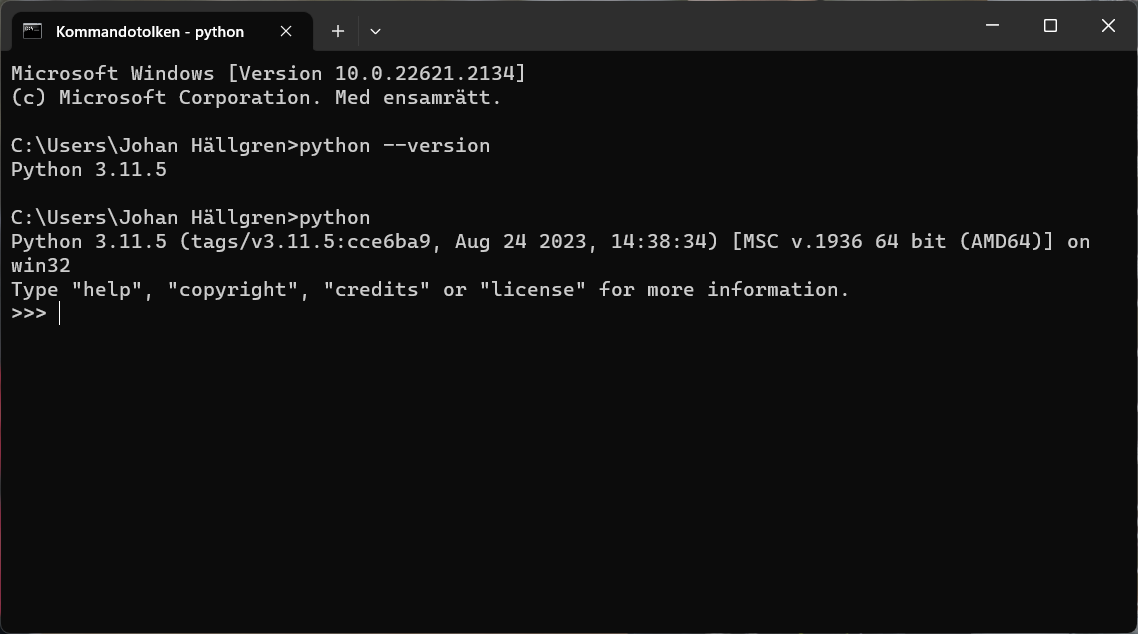
Task: Click the text cursor after the prompt
Action: pos(60,313)
